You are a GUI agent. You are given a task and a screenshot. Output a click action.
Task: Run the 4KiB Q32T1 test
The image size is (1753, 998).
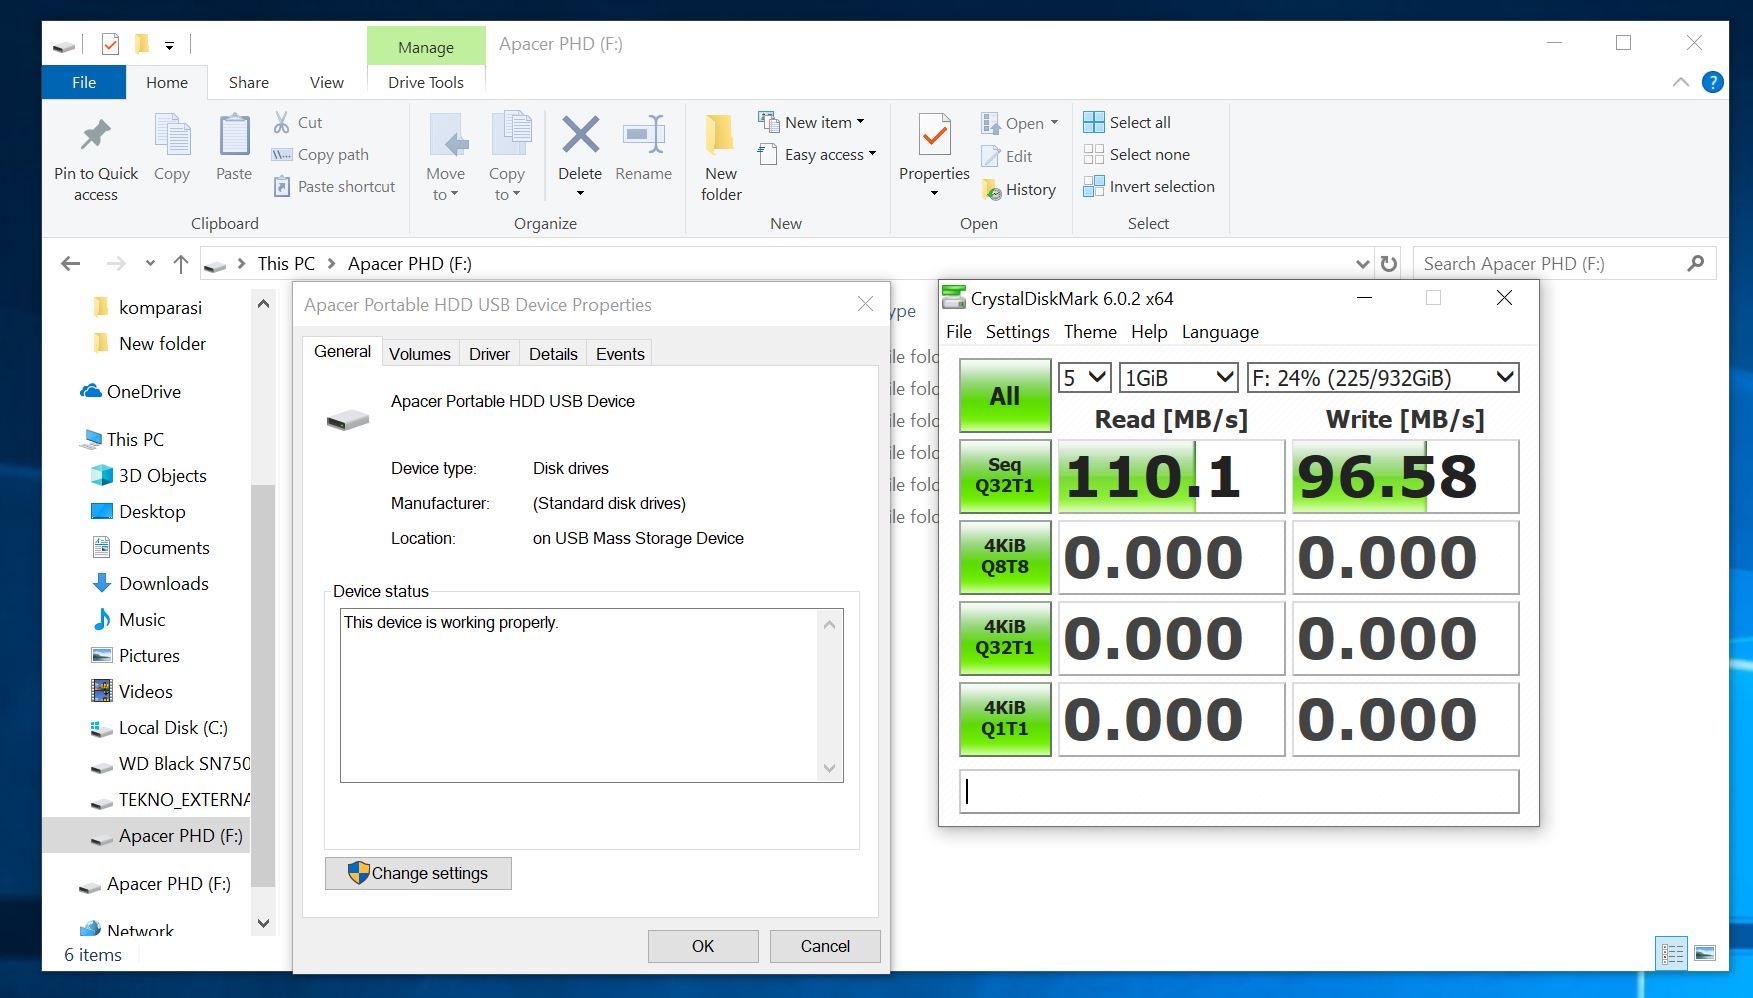(1005, 638)
